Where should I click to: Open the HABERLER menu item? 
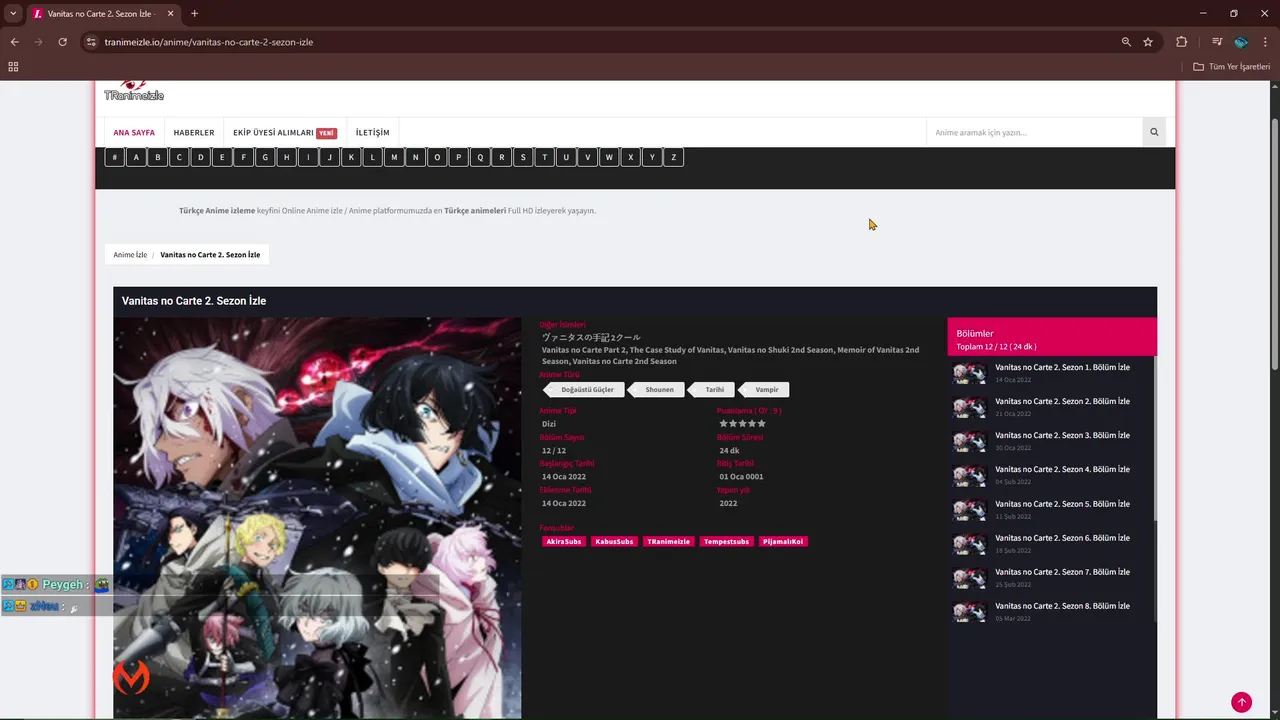(194, 132)
